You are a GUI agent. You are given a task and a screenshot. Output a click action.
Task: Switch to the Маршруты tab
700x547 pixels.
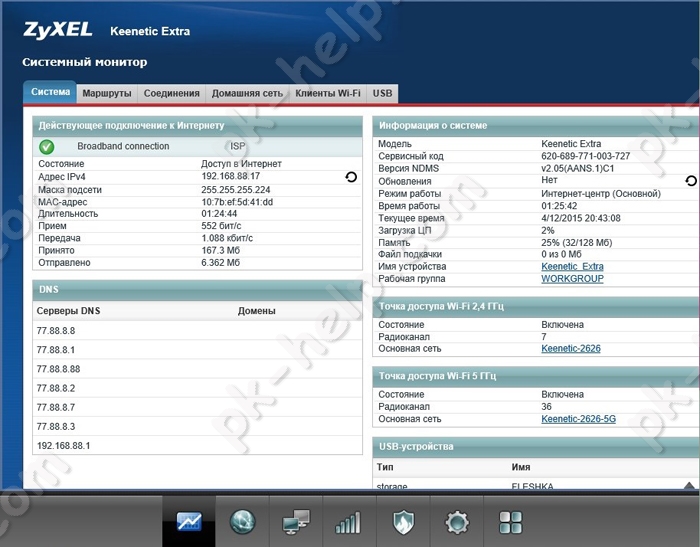coord(107,93)
